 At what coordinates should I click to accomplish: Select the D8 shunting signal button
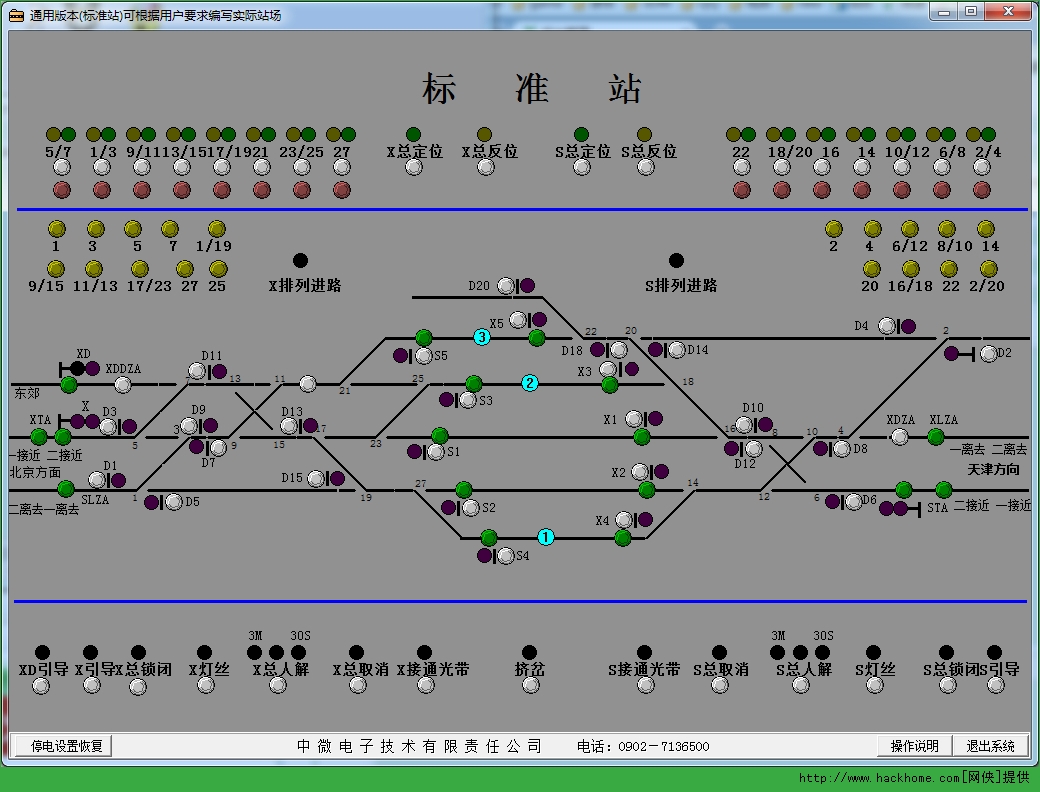tap(842, 449)
